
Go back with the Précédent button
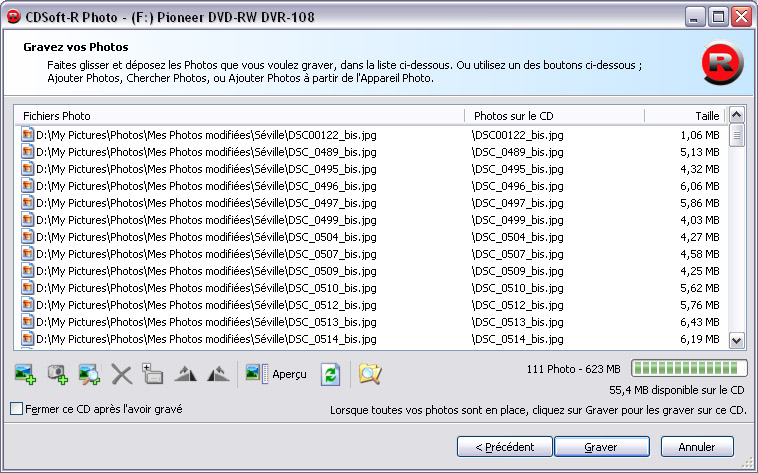[504, 447]
